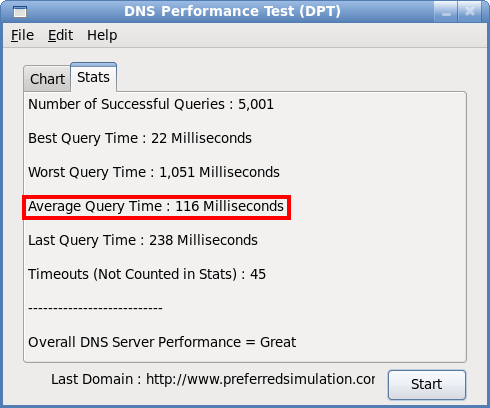Minimize the DNS Performance Test window
Viewport: 490px width, 408px height.
click(x=446, y=12)
